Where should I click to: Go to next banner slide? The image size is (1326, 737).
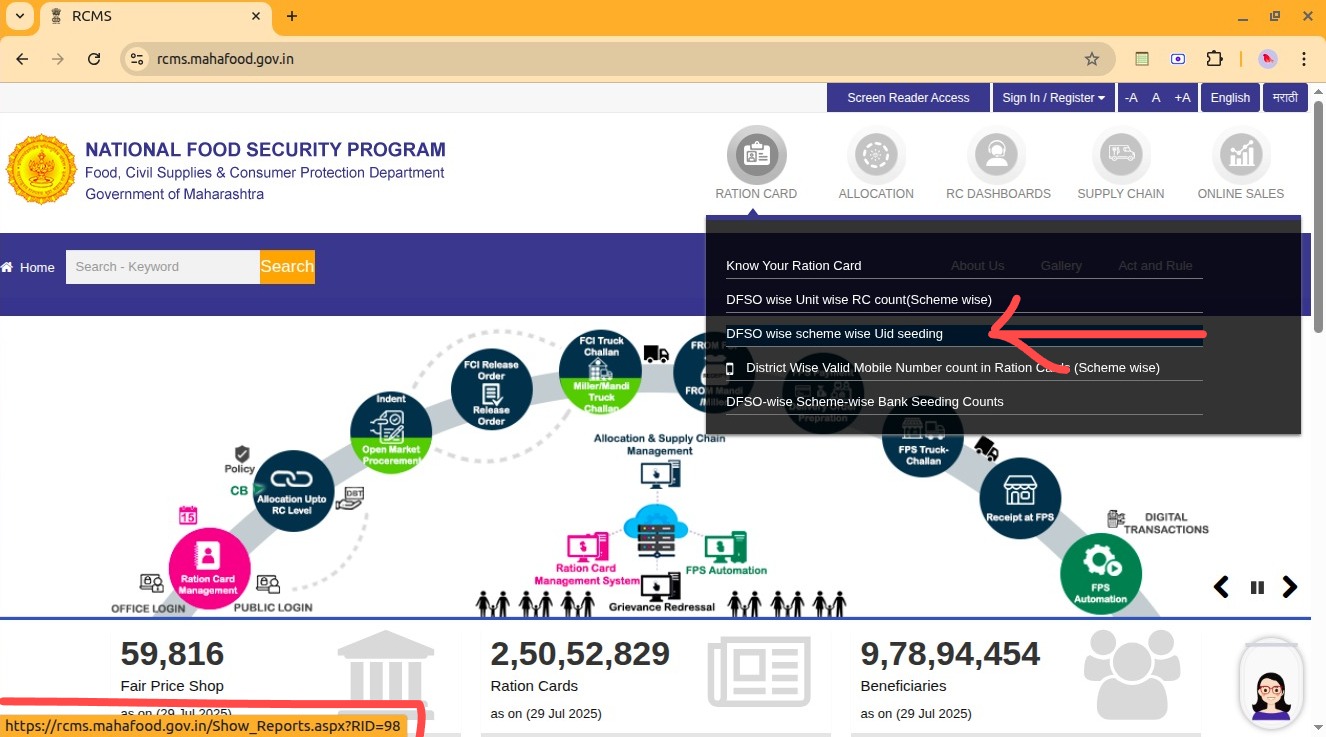[x=1290, y=588]
